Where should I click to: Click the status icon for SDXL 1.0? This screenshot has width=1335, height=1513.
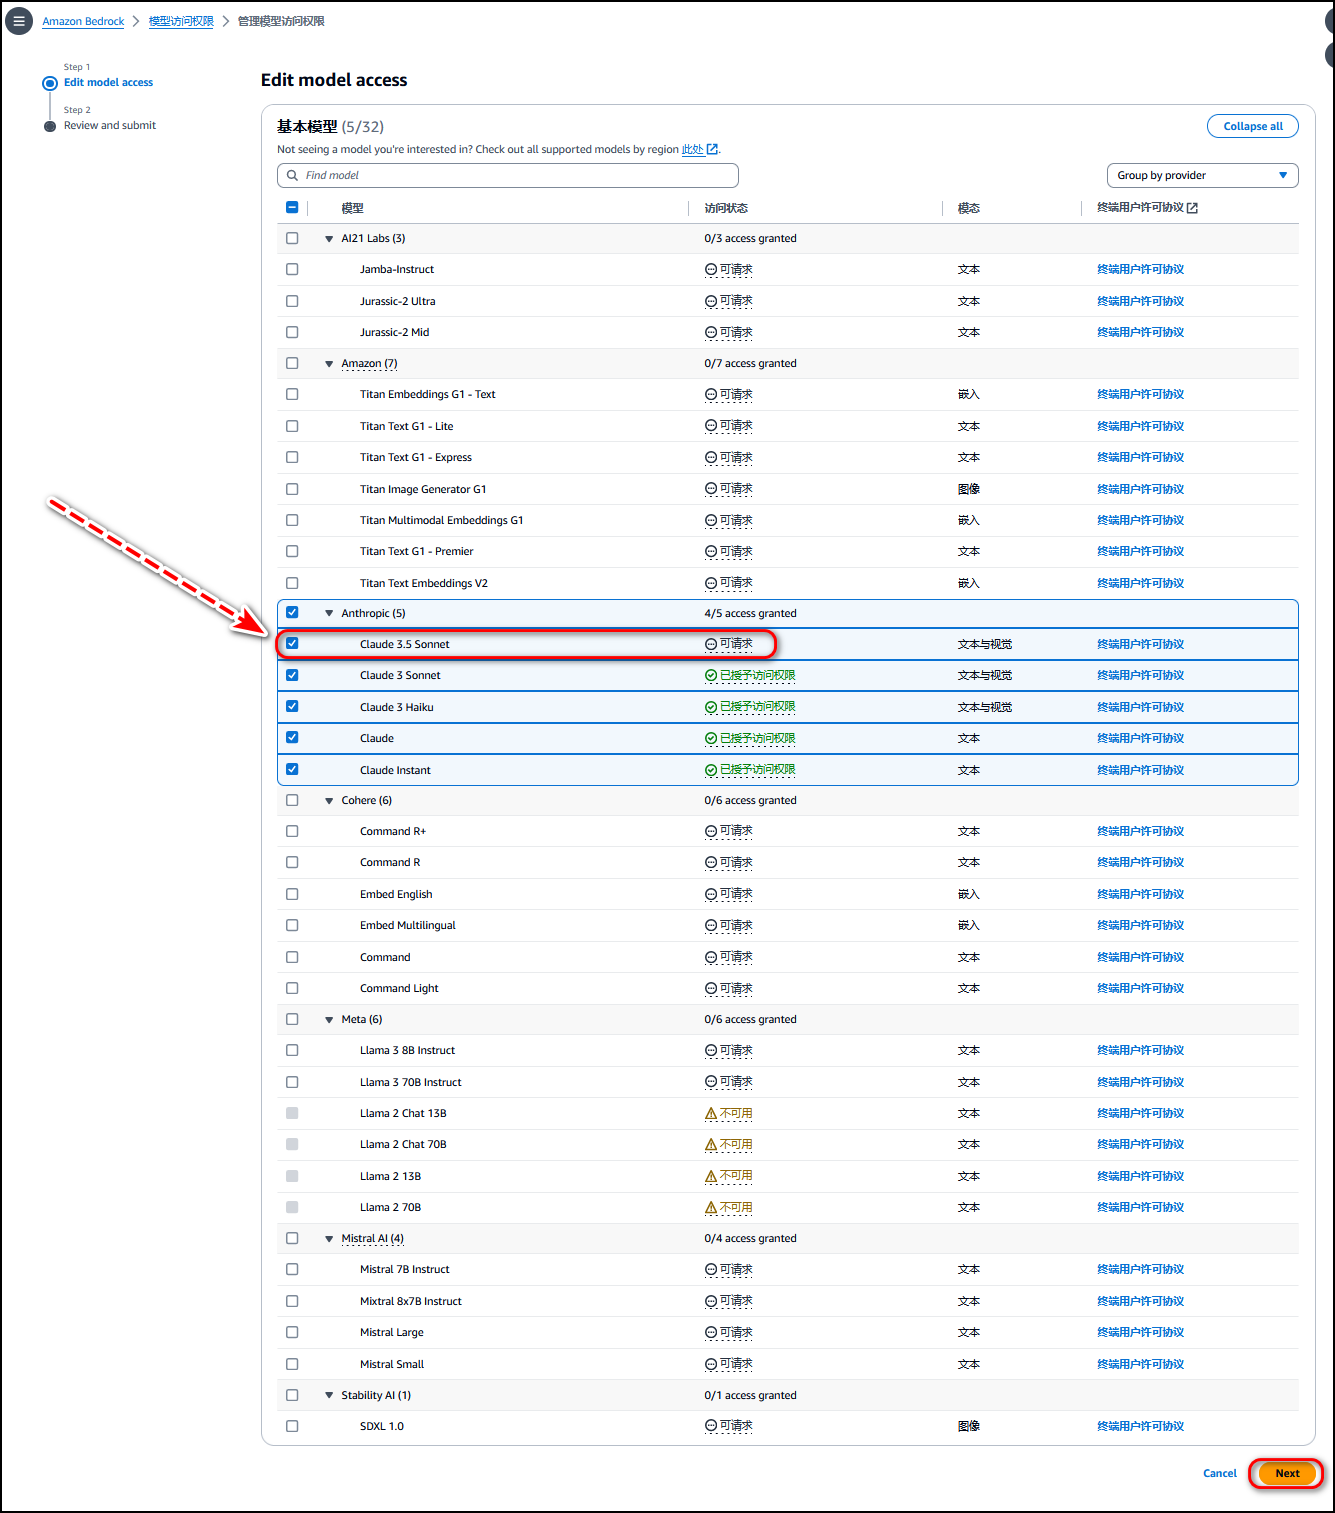click(711, 1426)
